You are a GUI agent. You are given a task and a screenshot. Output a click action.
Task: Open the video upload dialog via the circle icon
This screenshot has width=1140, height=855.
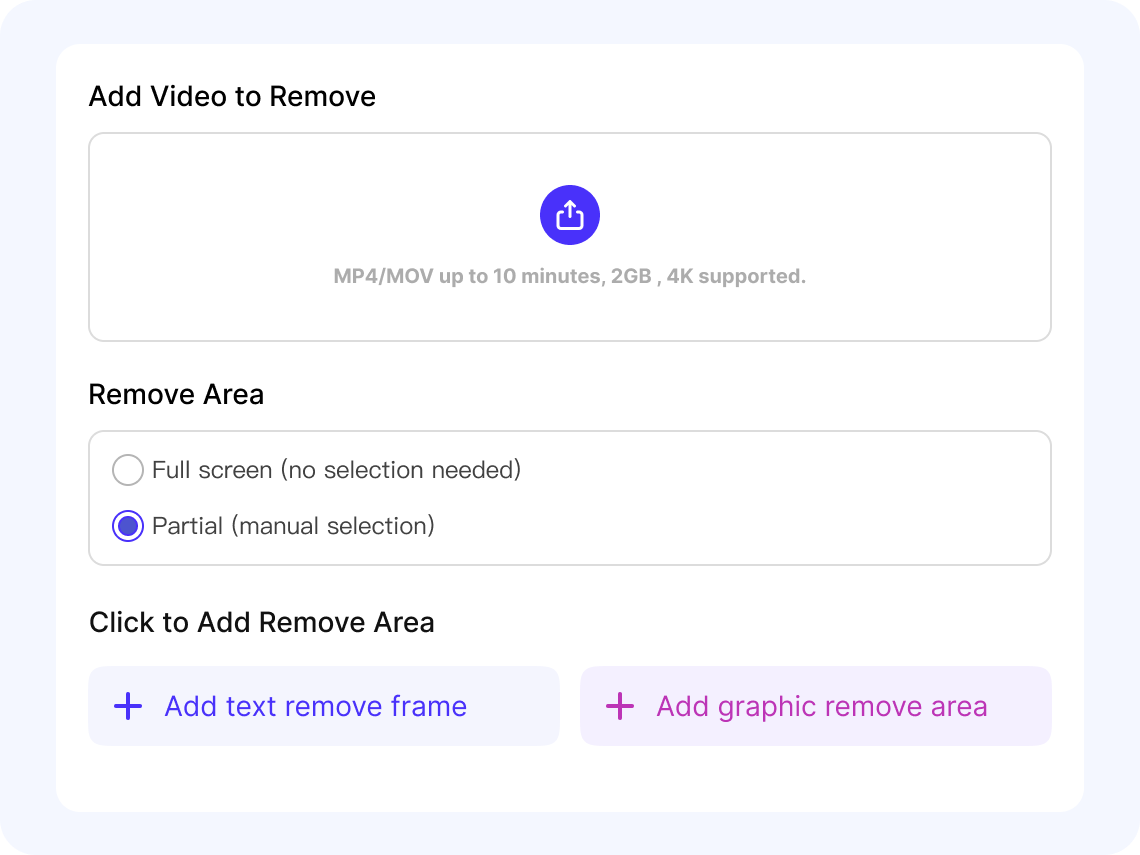(570, 215)
